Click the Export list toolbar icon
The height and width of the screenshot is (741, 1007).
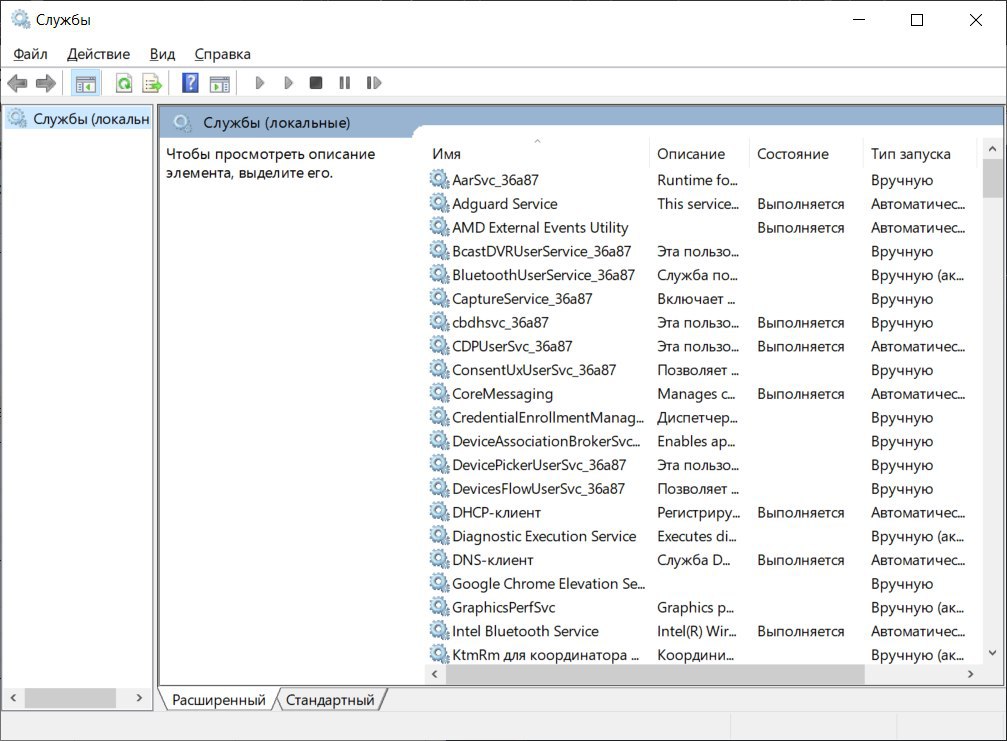point(152,83)
